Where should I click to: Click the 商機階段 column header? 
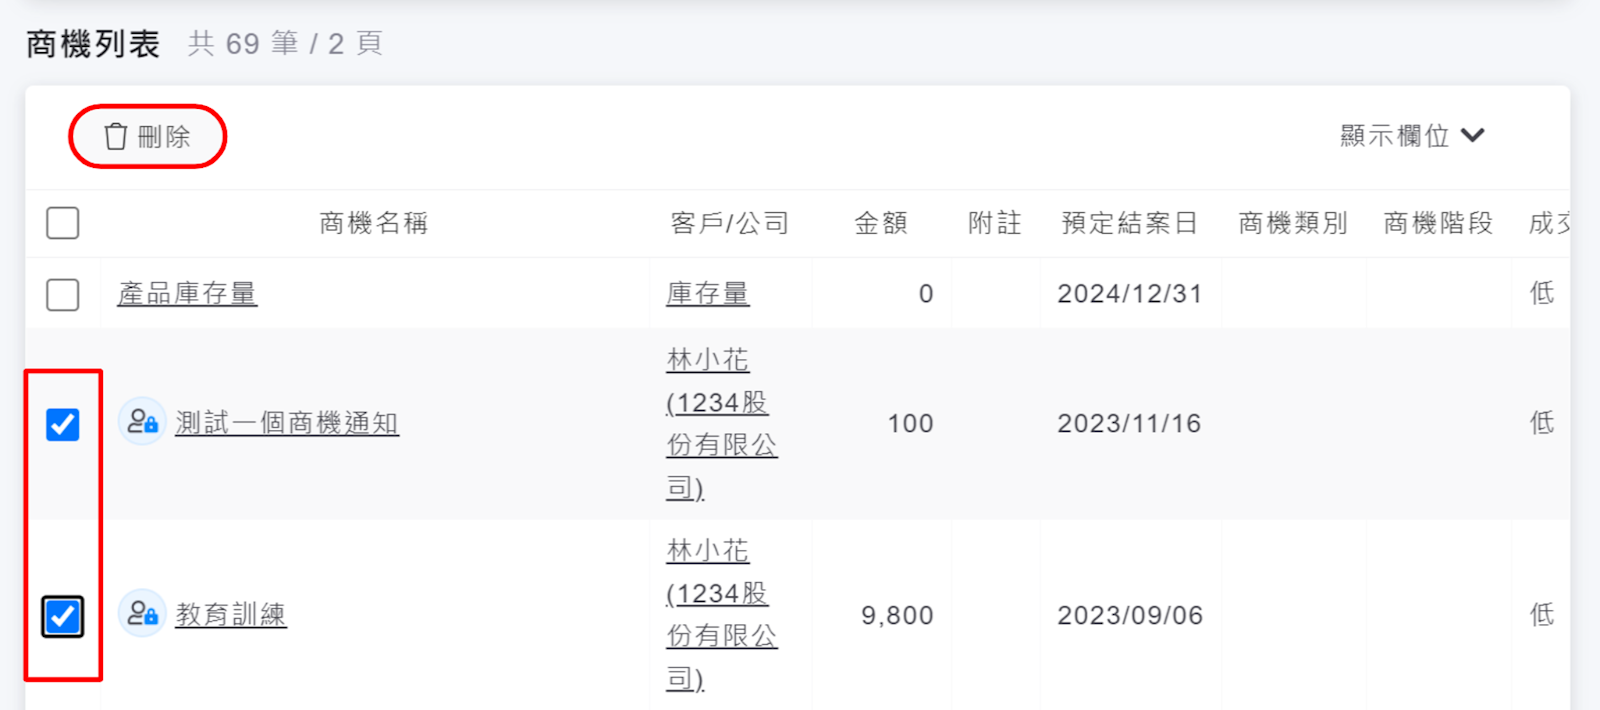click(x=1438, y=223)
